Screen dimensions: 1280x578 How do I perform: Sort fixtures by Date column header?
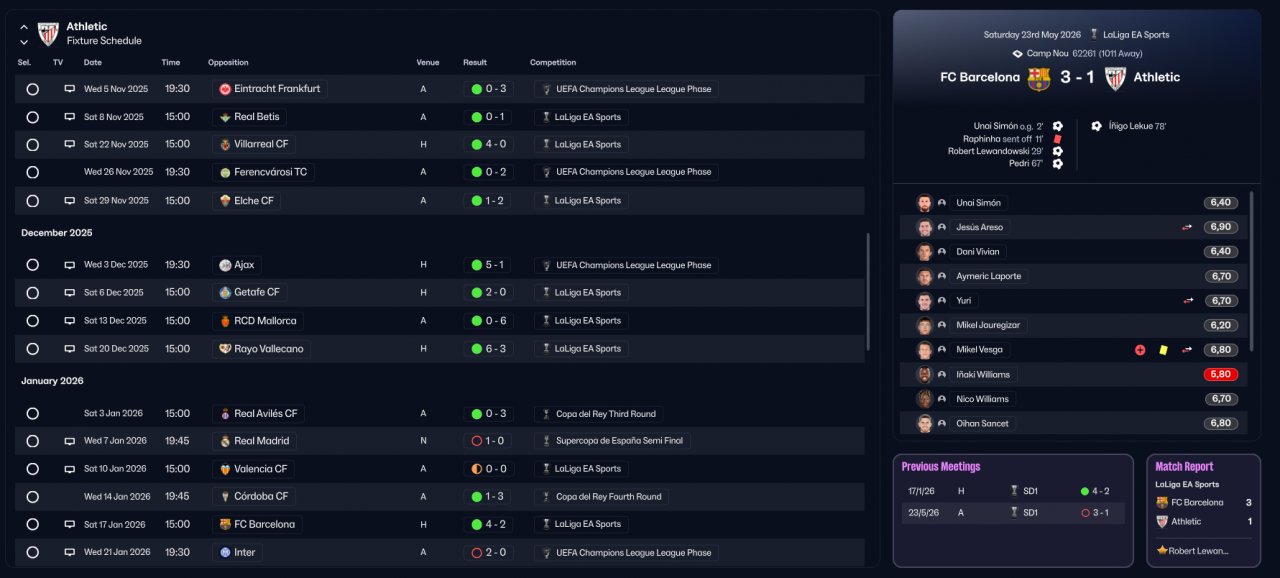tap(93, 63)
